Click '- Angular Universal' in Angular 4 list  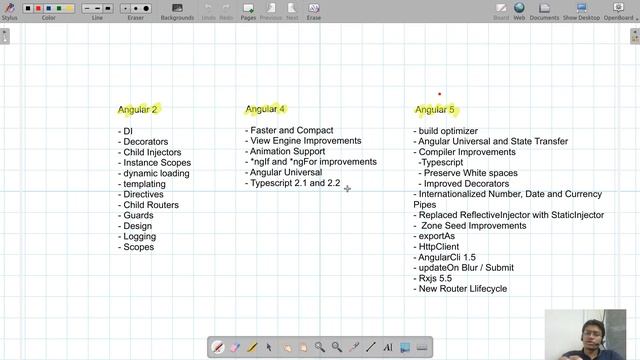(284, 172)
